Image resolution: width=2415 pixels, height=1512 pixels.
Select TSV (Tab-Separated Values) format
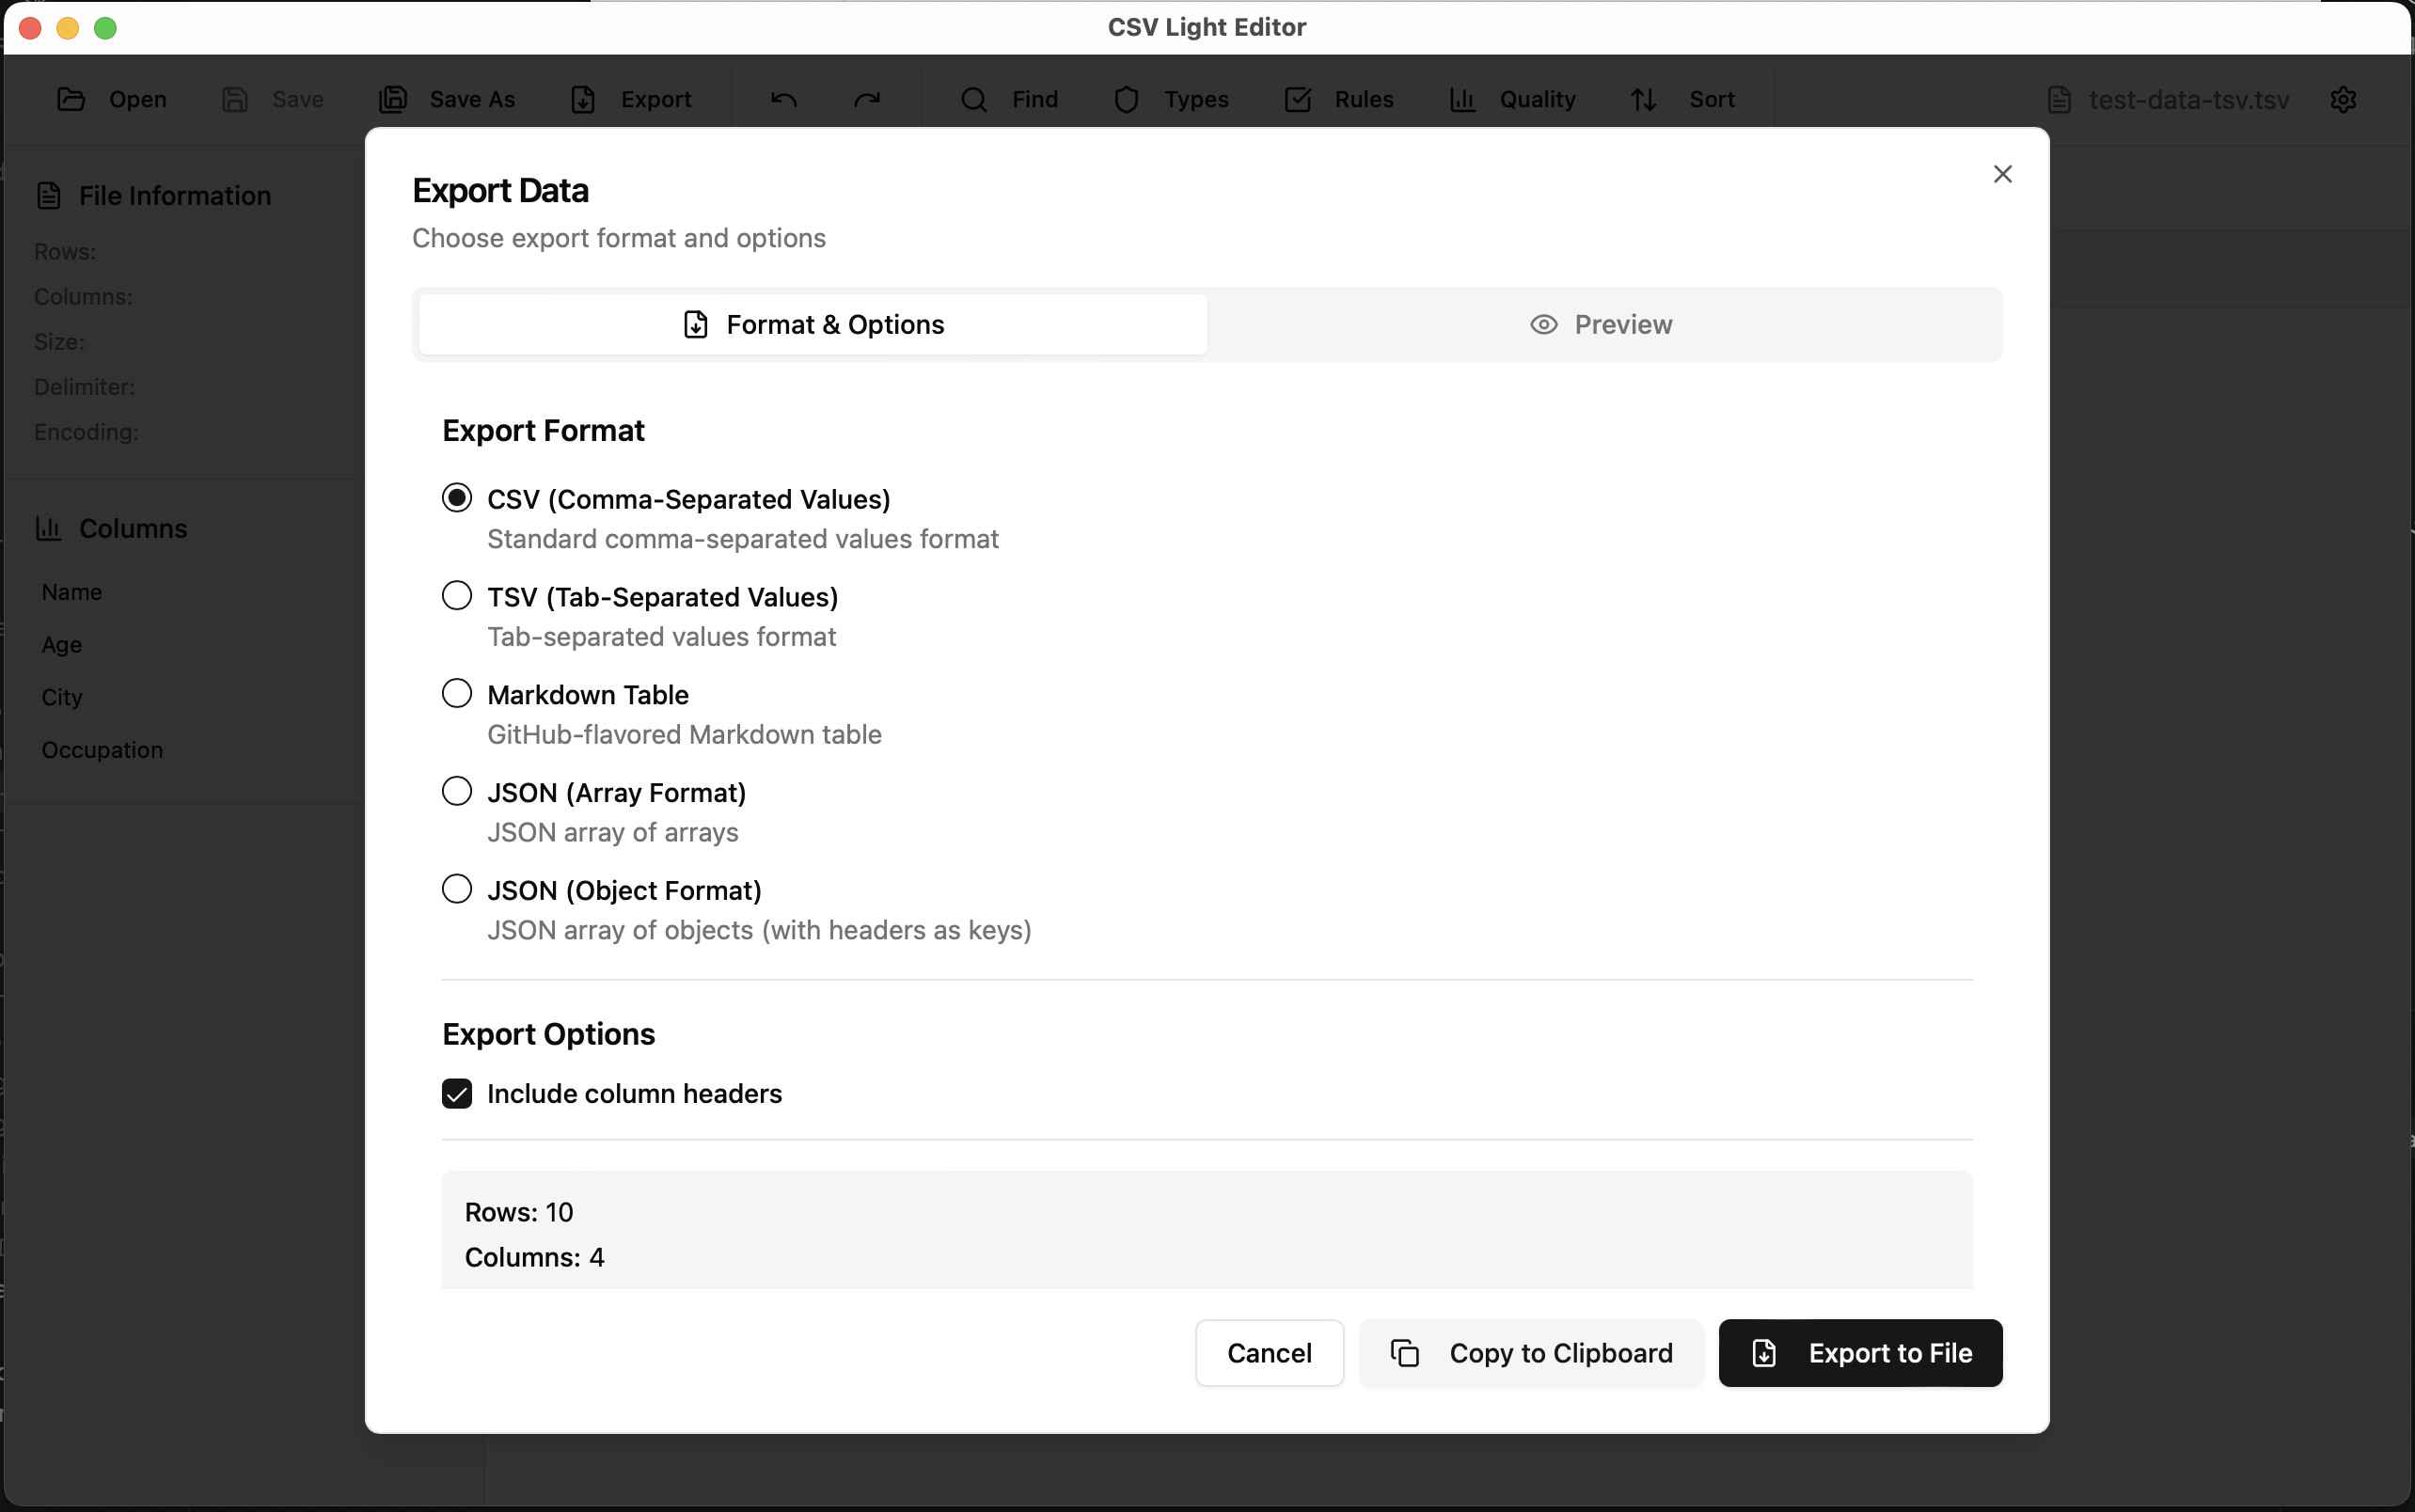pos(457,596)
